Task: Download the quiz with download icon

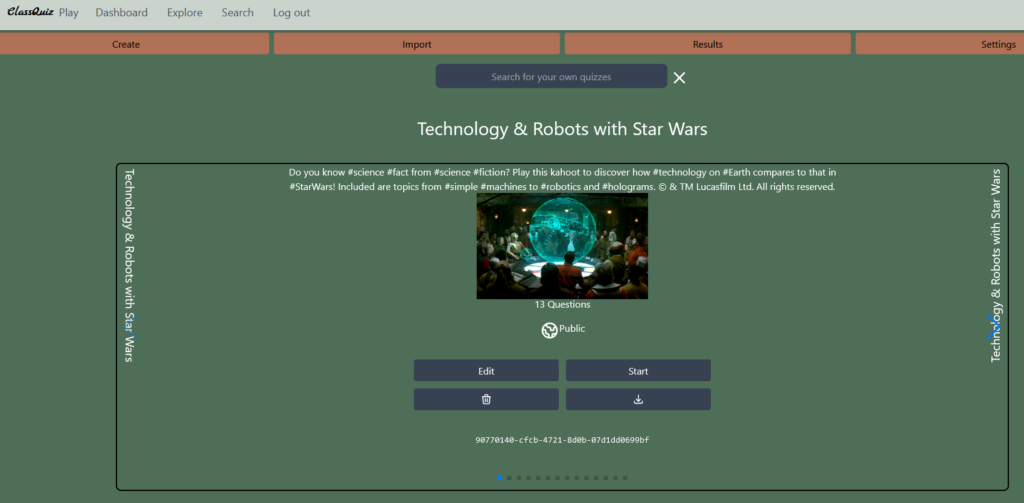Action: coord(638,399)
